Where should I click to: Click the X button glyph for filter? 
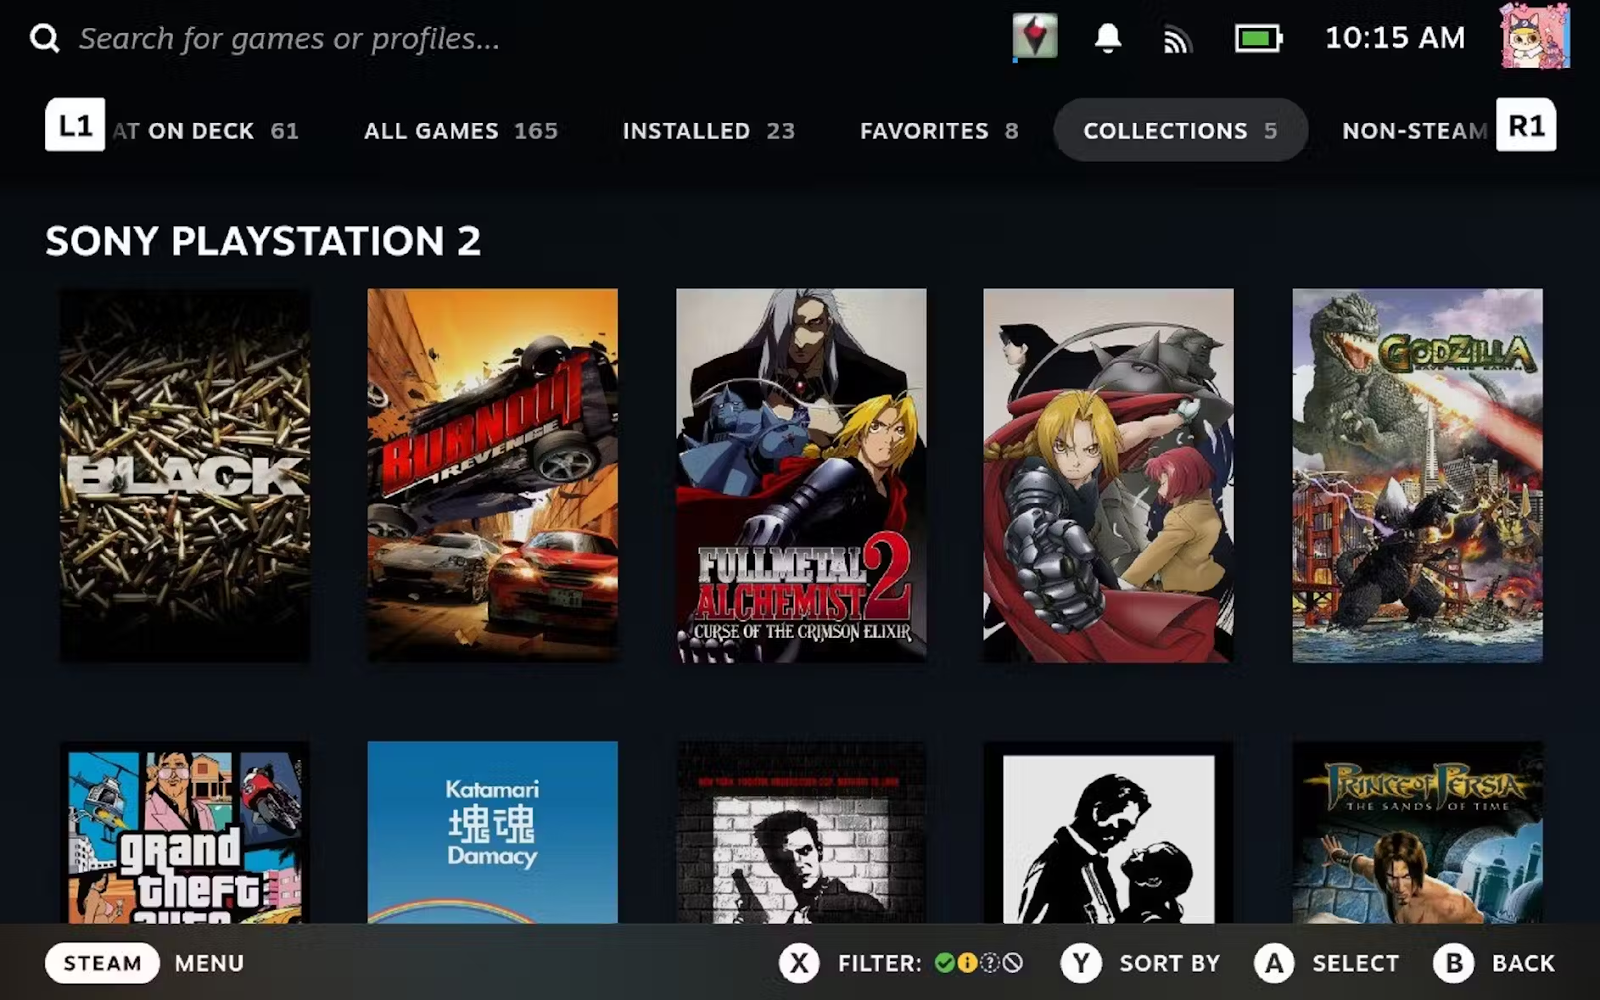799,963
